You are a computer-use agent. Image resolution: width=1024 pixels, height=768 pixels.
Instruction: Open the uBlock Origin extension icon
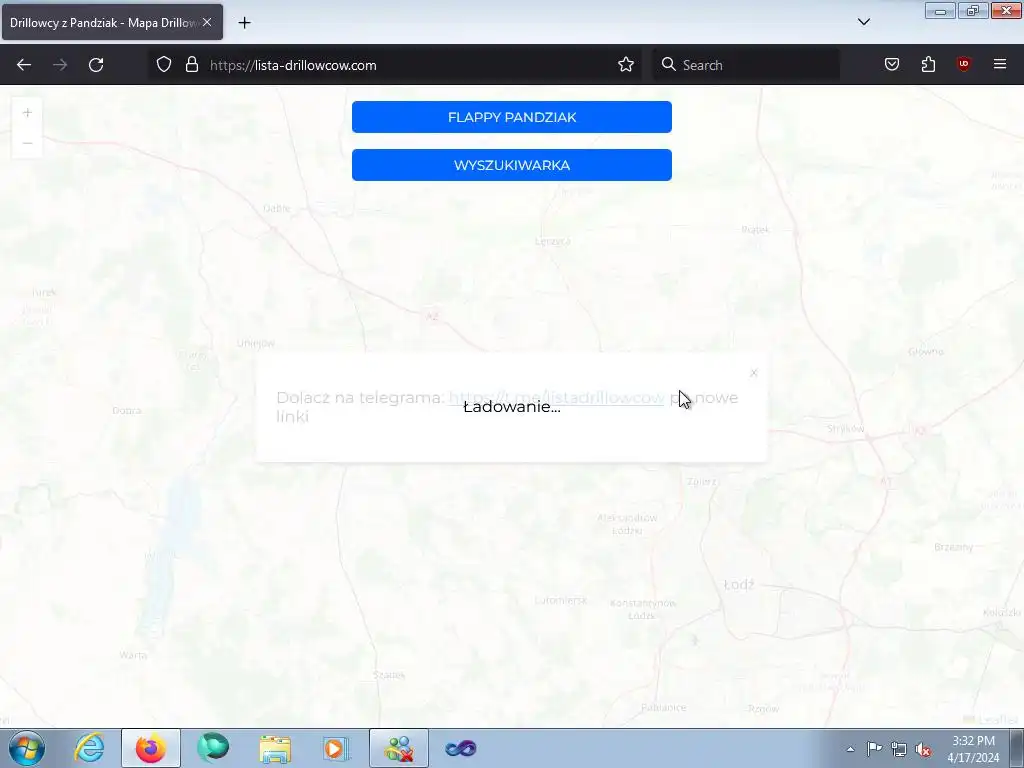click(x=964, y=65)
